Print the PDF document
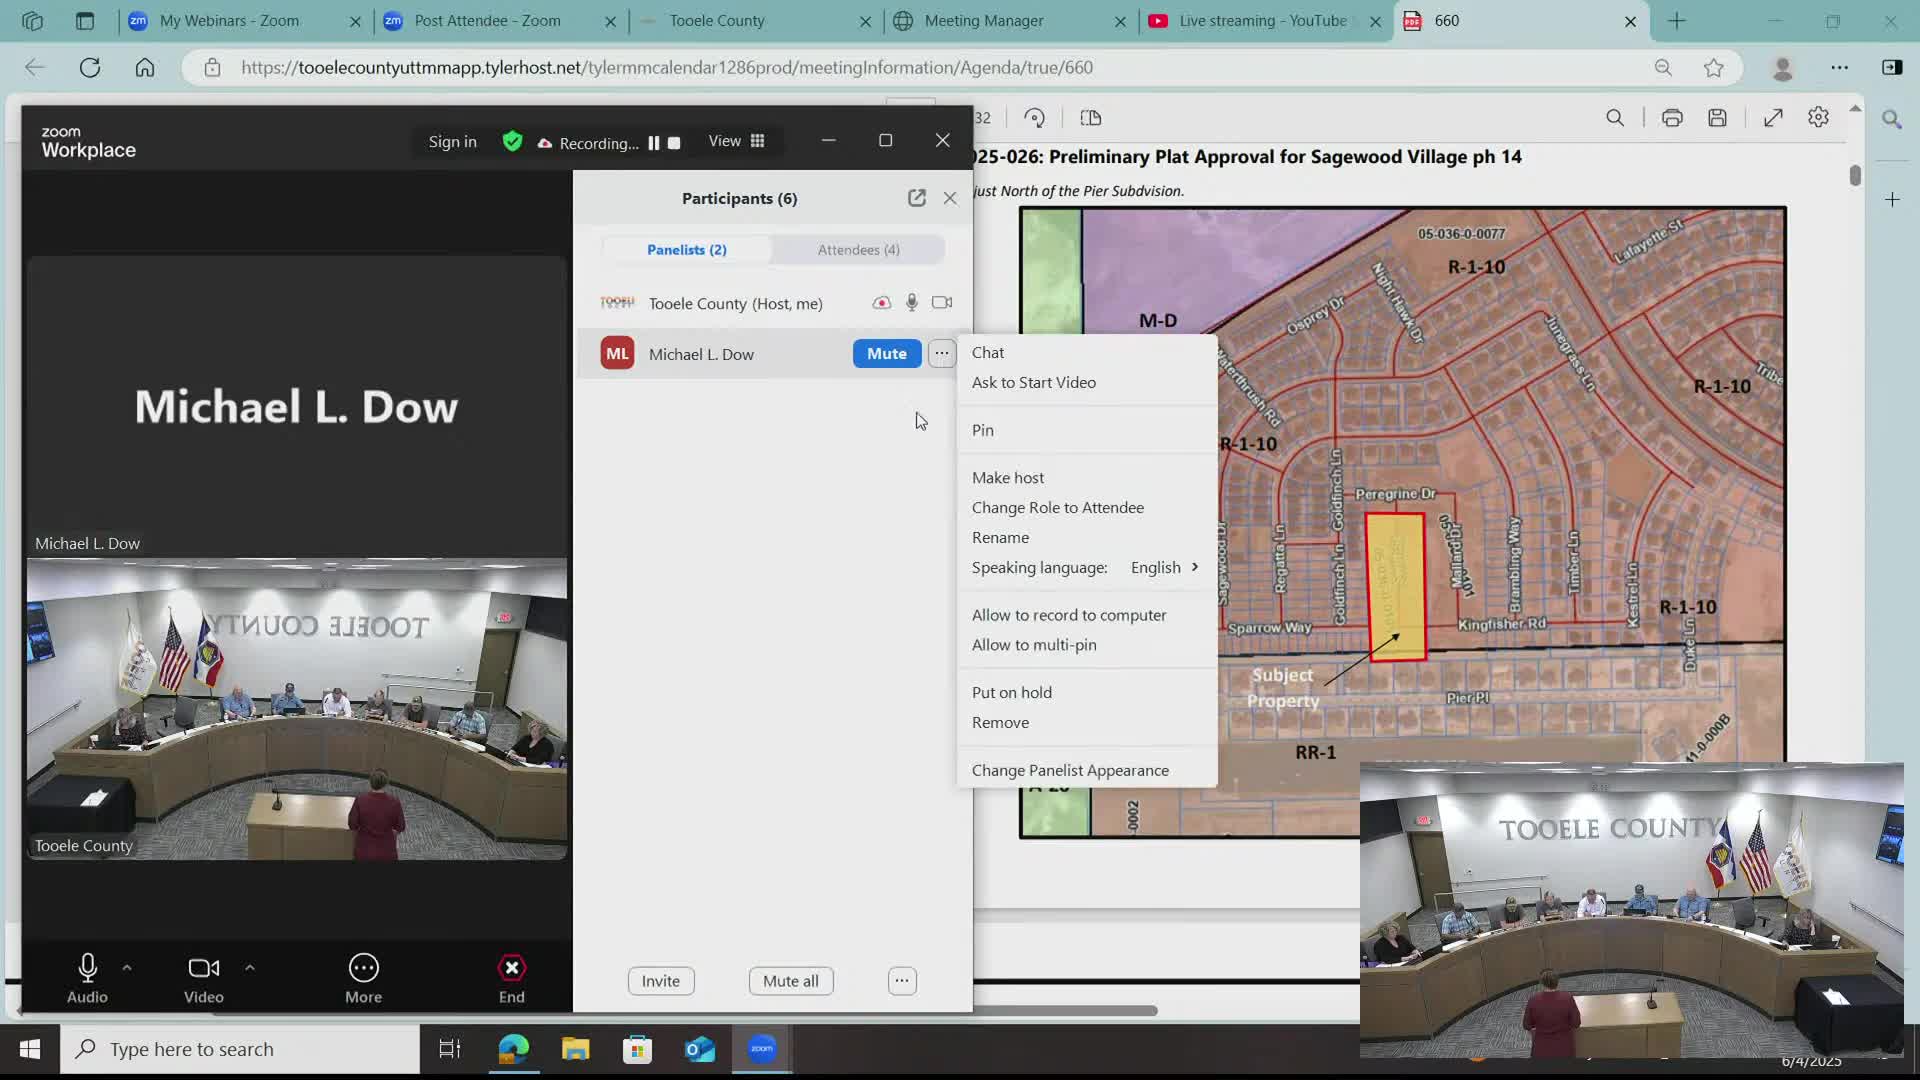 (1672, 118)
